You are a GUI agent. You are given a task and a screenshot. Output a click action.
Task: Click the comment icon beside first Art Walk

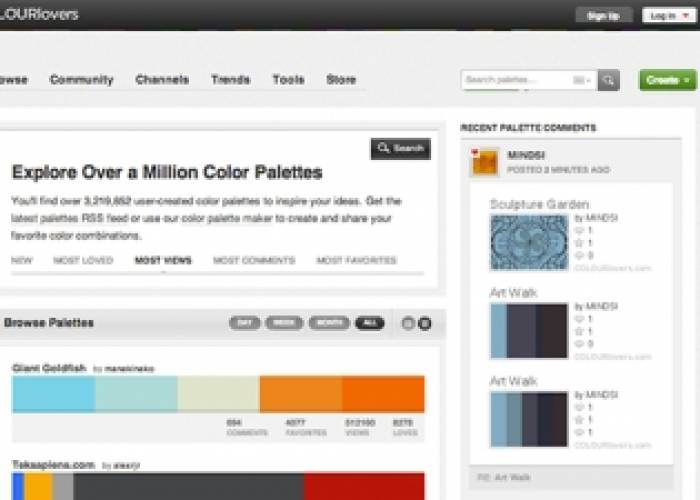[579, 319]
